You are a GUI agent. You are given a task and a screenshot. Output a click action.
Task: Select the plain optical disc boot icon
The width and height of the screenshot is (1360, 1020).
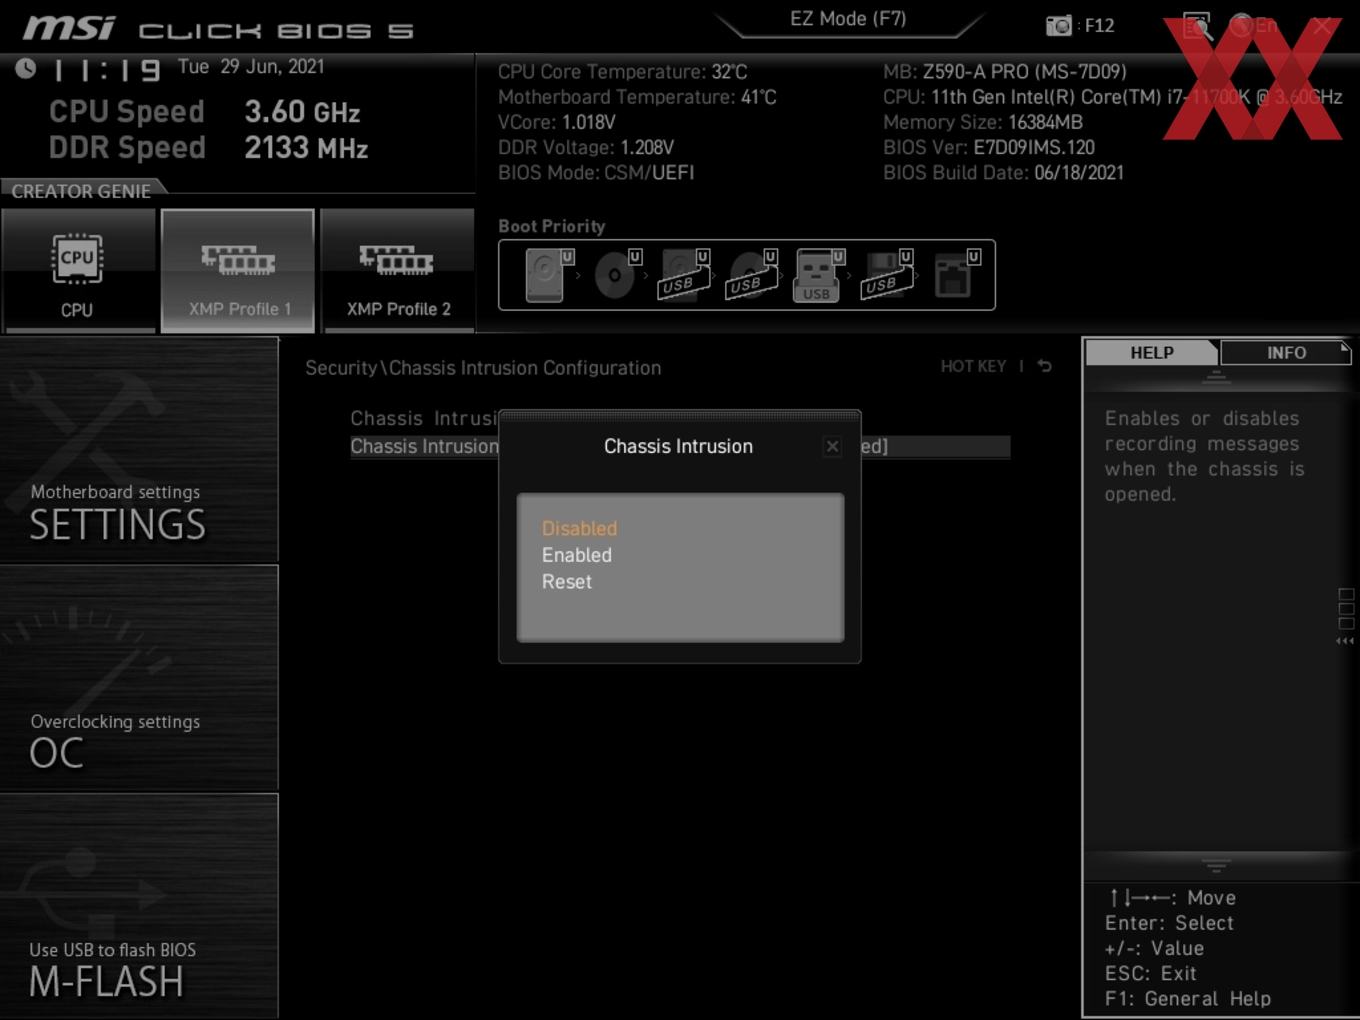click(x=616, y=275)
